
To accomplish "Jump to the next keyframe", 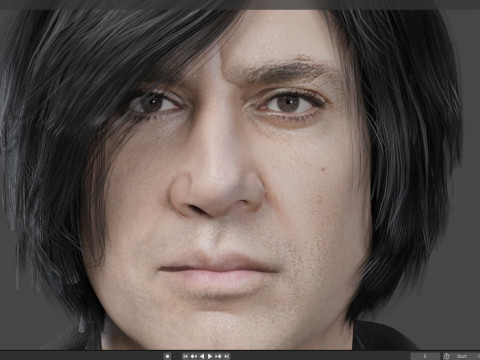I will coord(218,356).
